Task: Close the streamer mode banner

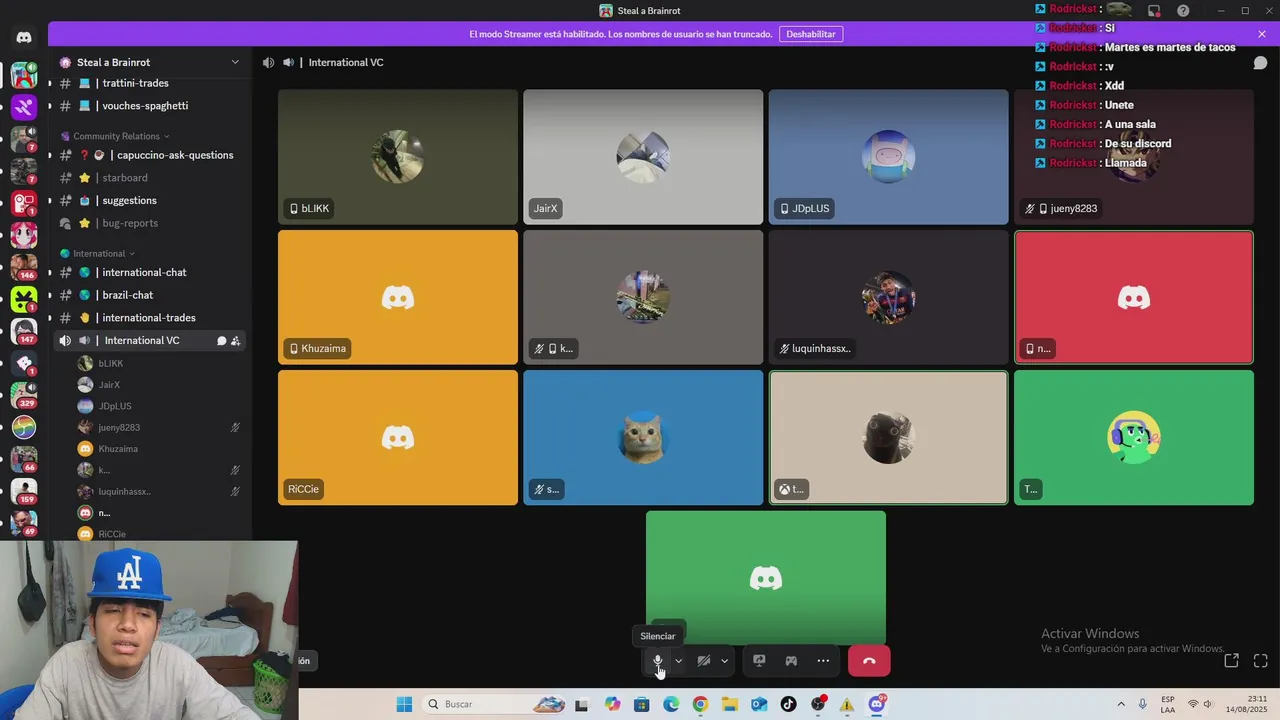Action: point(1262,34)
